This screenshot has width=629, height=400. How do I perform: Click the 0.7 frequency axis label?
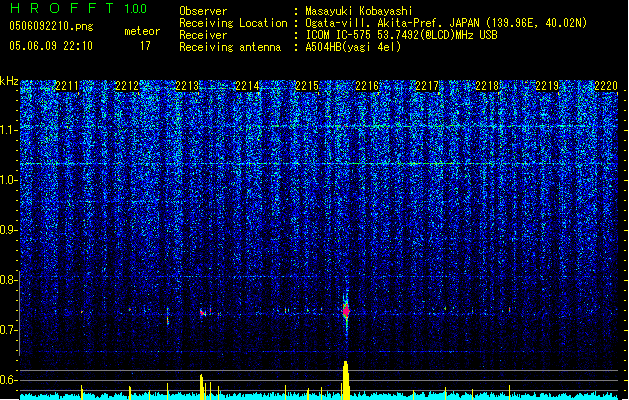point(8,330)
